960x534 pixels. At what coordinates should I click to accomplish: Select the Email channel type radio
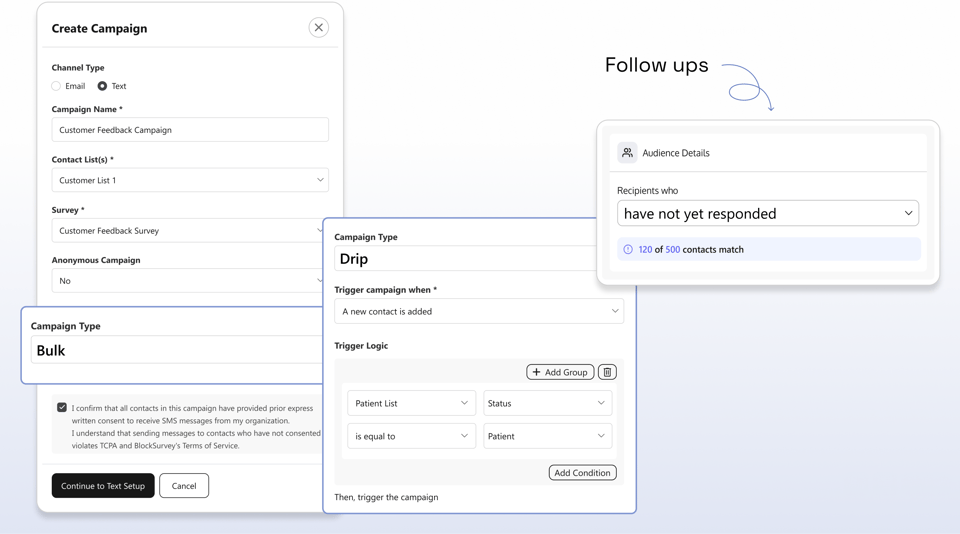point(56,86)
